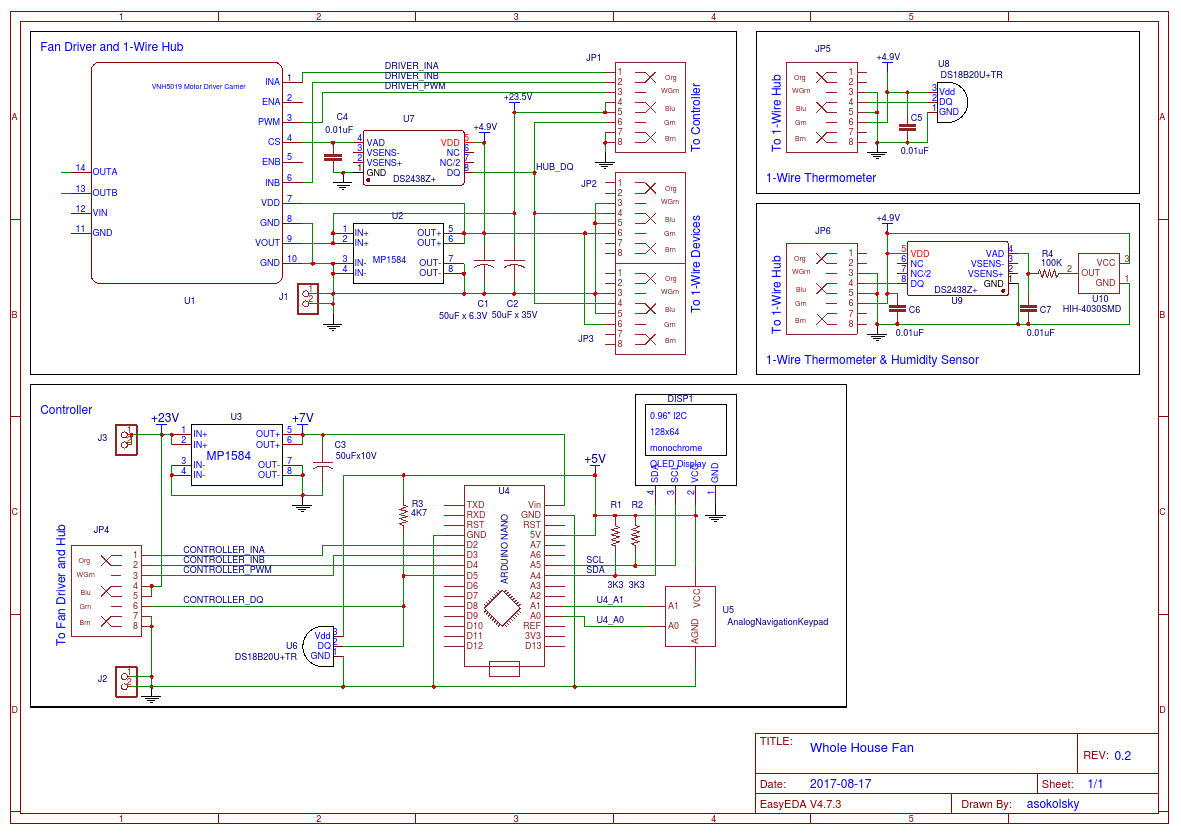The image size is (1181, 834).
Task: Select capacitor C1 50uF x 6.3V symbol
Action: (483, 266)
